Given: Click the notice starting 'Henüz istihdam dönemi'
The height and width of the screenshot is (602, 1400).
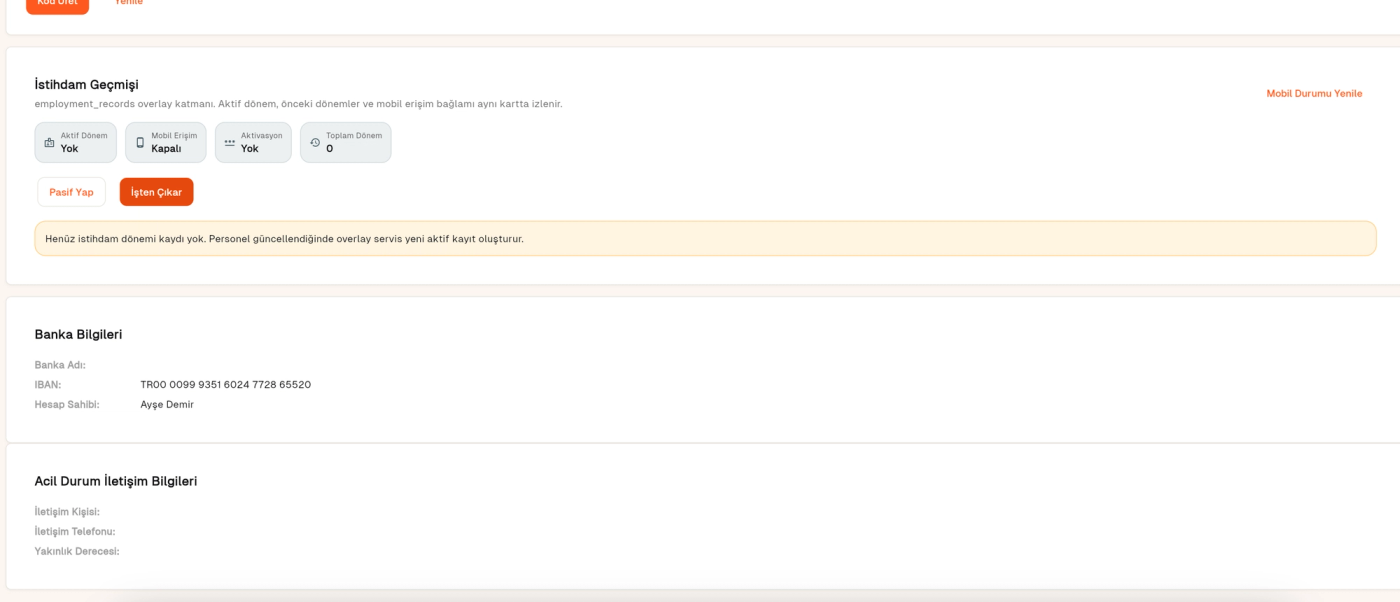Looking at the screenshot, I should pos(705,239).
